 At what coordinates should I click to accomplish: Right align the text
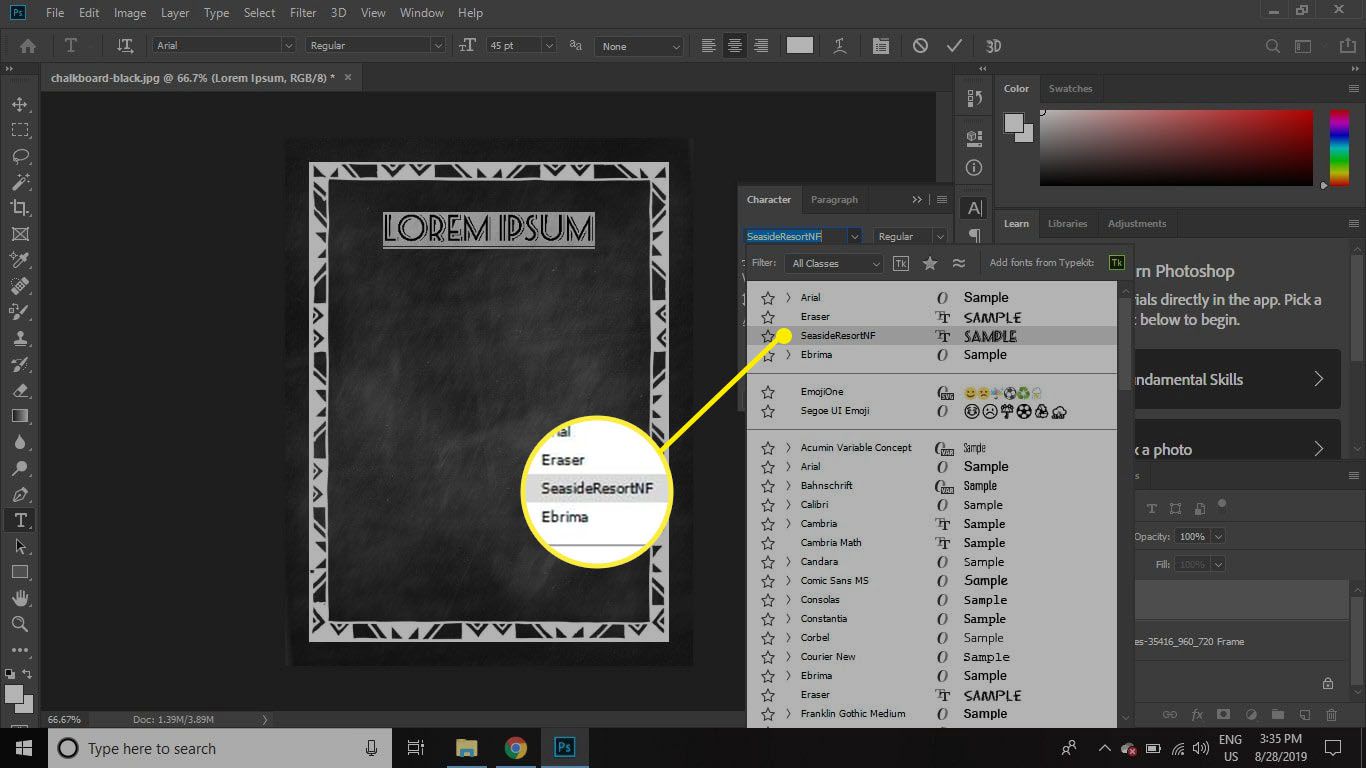tap(761, 46)
